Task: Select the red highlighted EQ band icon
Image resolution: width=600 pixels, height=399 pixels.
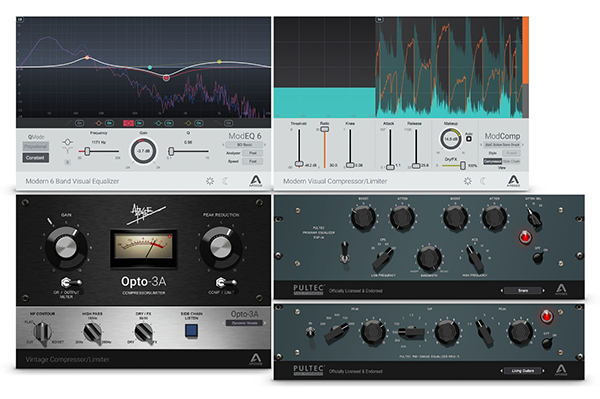Action: 128,123
